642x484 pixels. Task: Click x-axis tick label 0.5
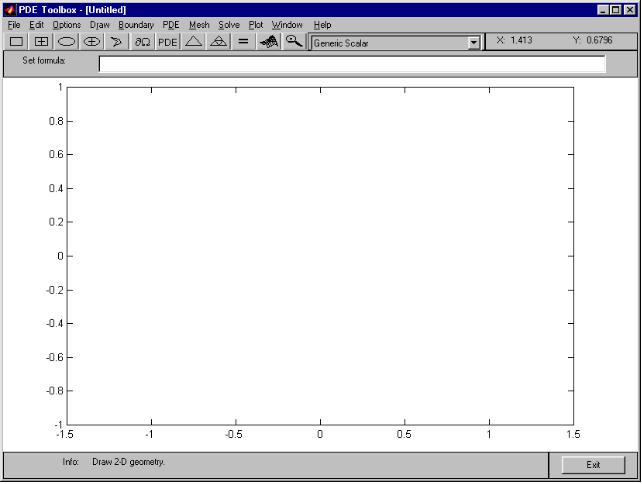404,434
